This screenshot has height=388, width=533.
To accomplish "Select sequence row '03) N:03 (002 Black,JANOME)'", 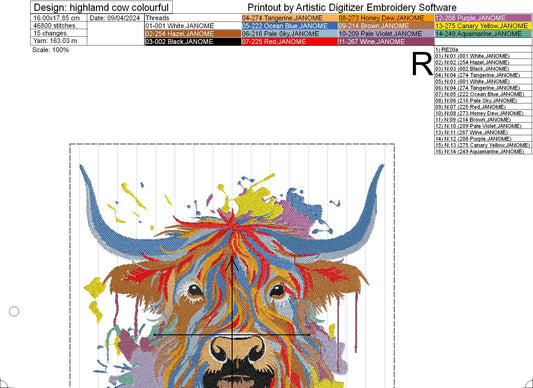I will [483, 69].
